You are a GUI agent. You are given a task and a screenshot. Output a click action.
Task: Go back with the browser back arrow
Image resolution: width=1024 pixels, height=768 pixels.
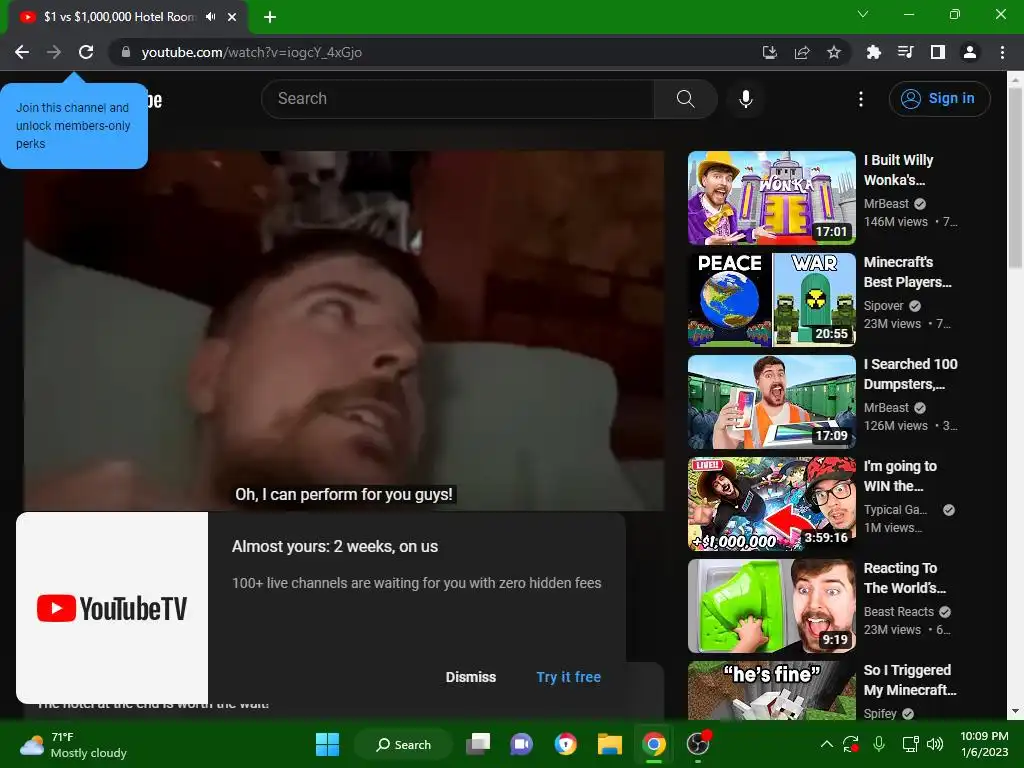pos(22,52)
